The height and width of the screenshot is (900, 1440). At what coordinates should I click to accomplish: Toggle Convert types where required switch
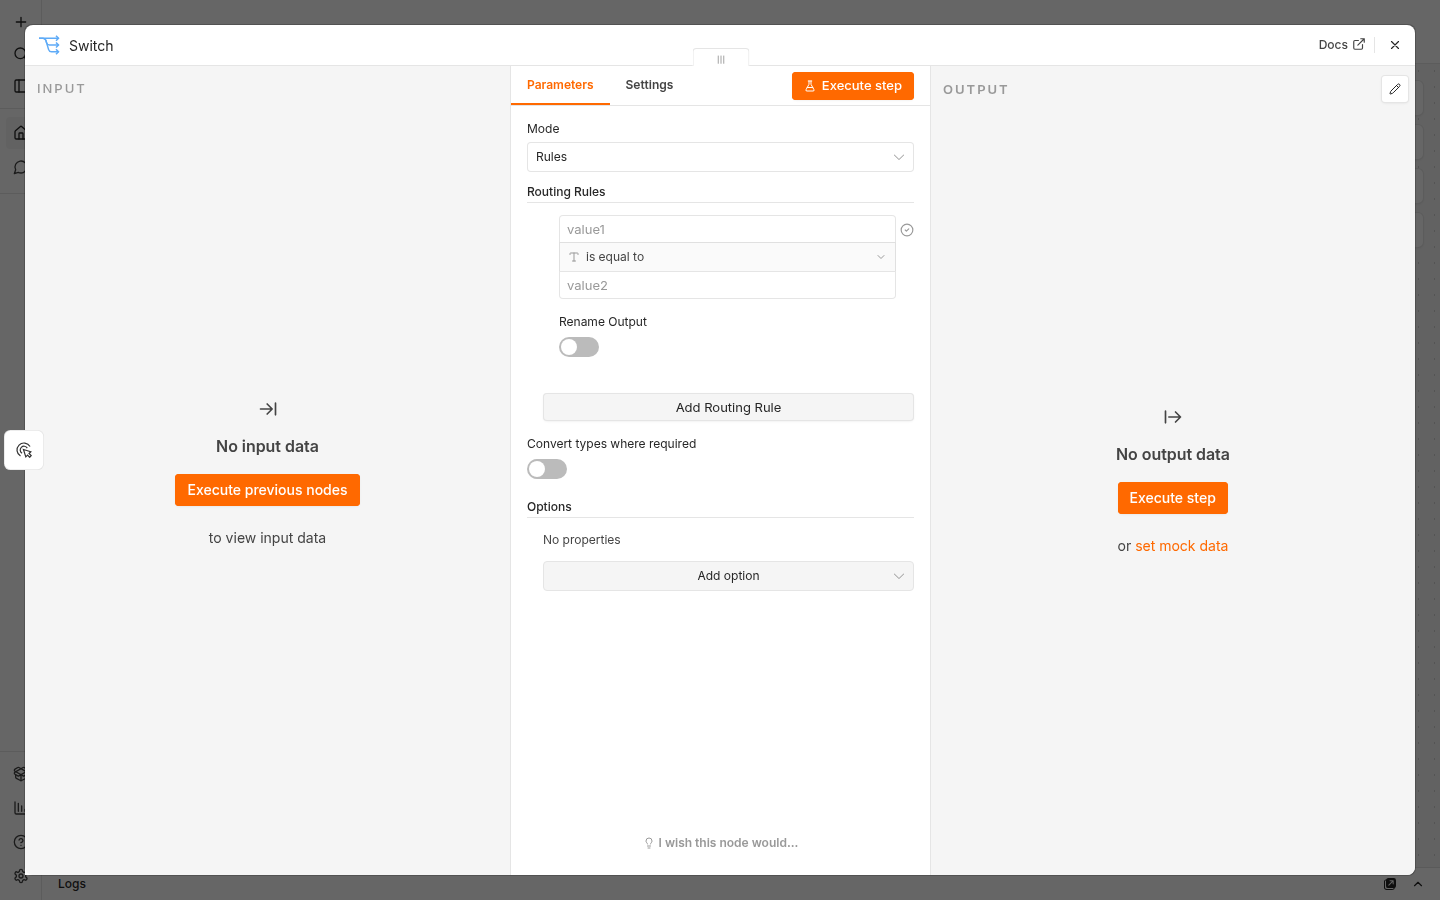[x=547, y=469]
